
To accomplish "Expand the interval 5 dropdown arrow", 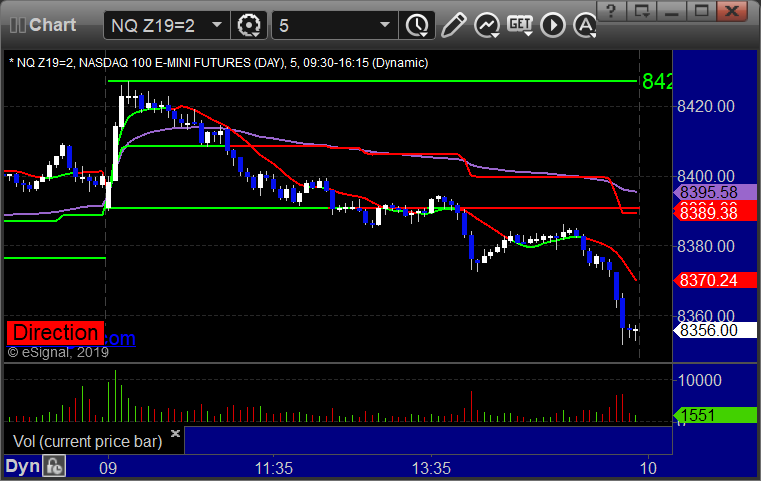I will (x=385, y=25).
